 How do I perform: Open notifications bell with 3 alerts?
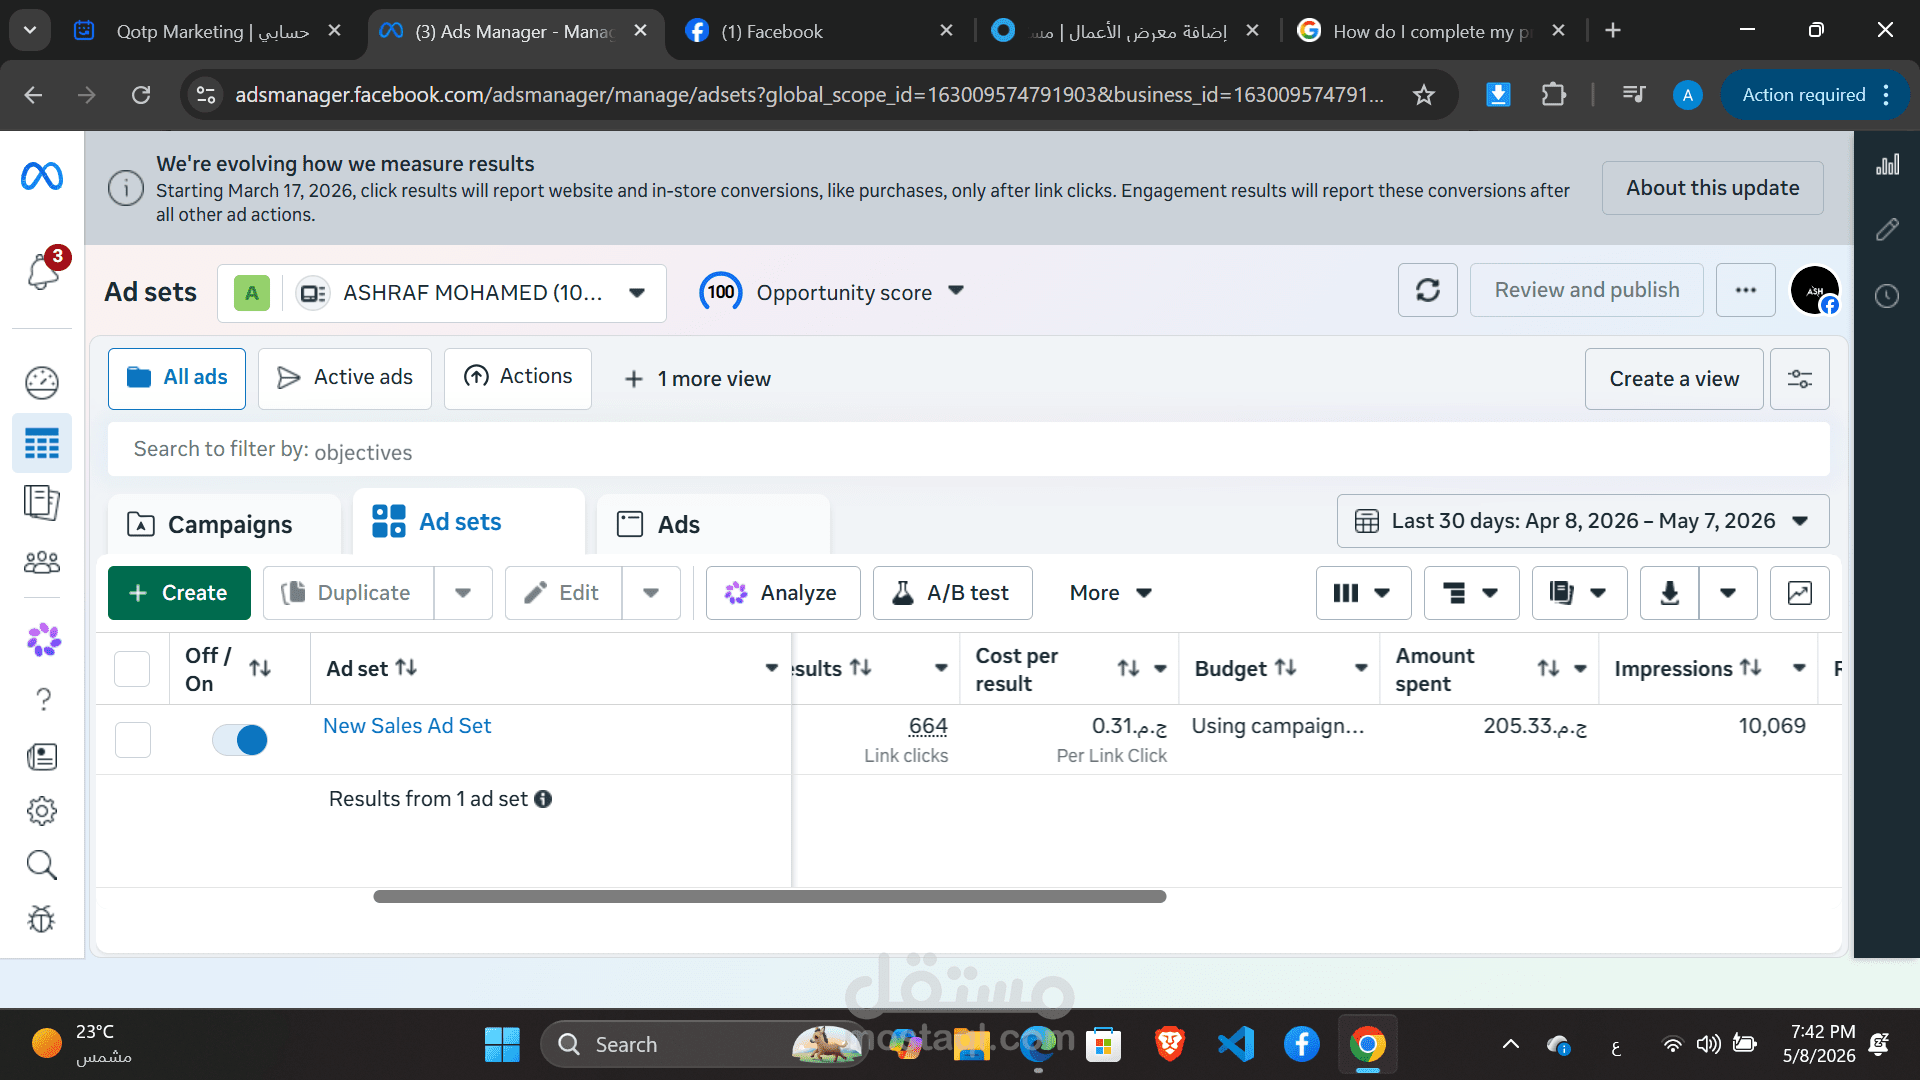(43, 270)
